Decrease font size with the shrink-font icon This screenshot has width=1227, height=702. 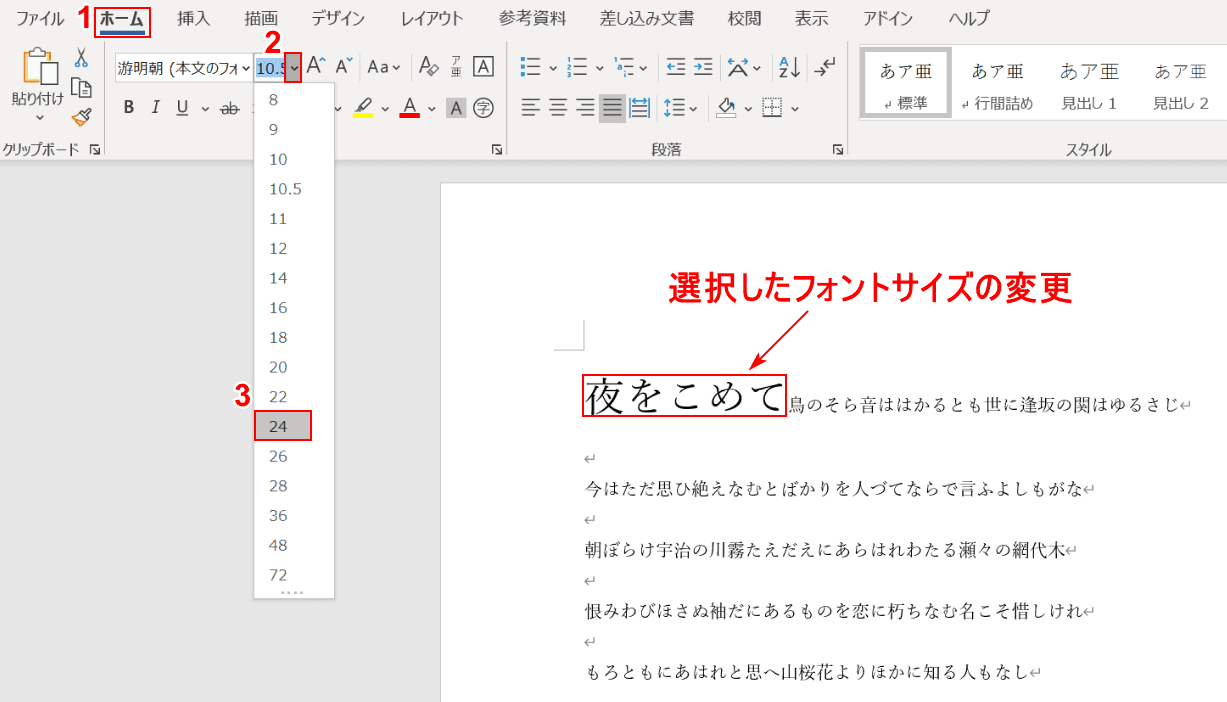[x=344, y=67]
